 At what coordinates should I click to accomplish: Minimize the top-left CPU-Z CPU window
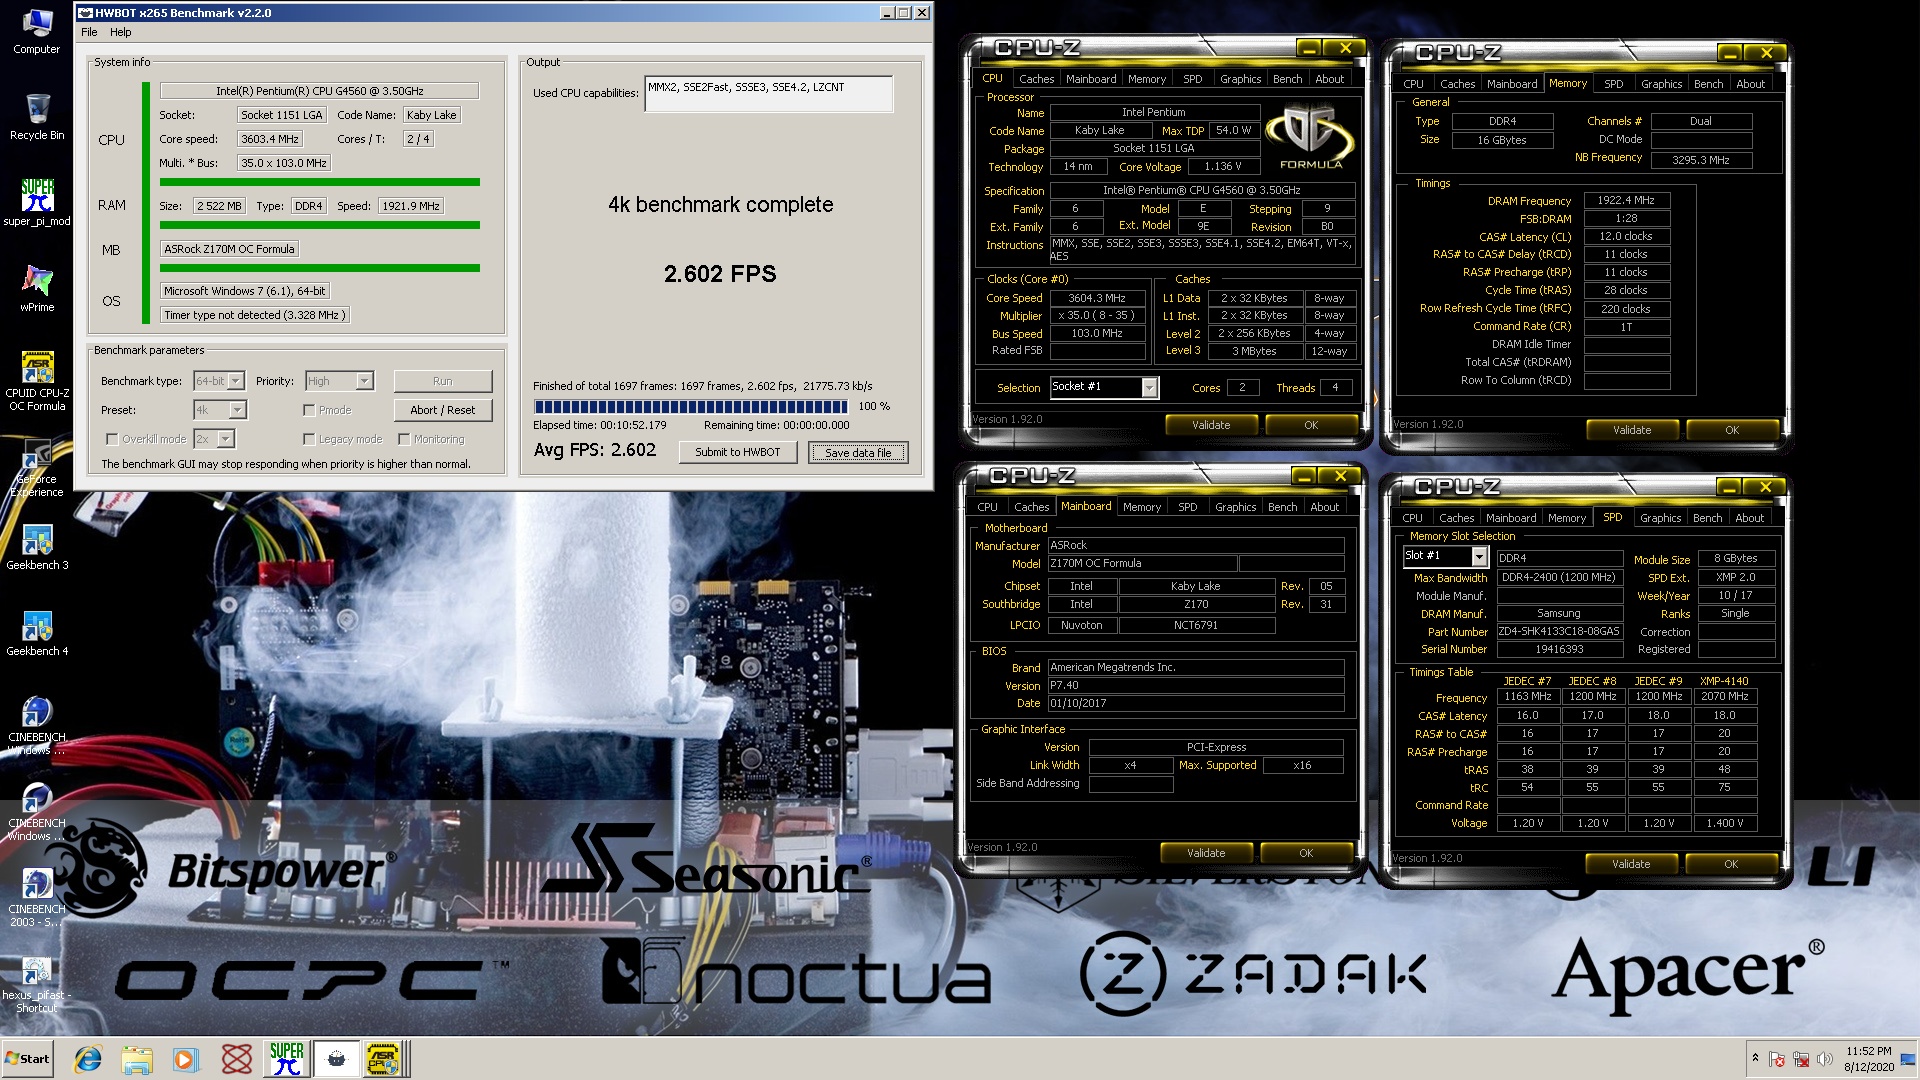tap(1309, 48)
